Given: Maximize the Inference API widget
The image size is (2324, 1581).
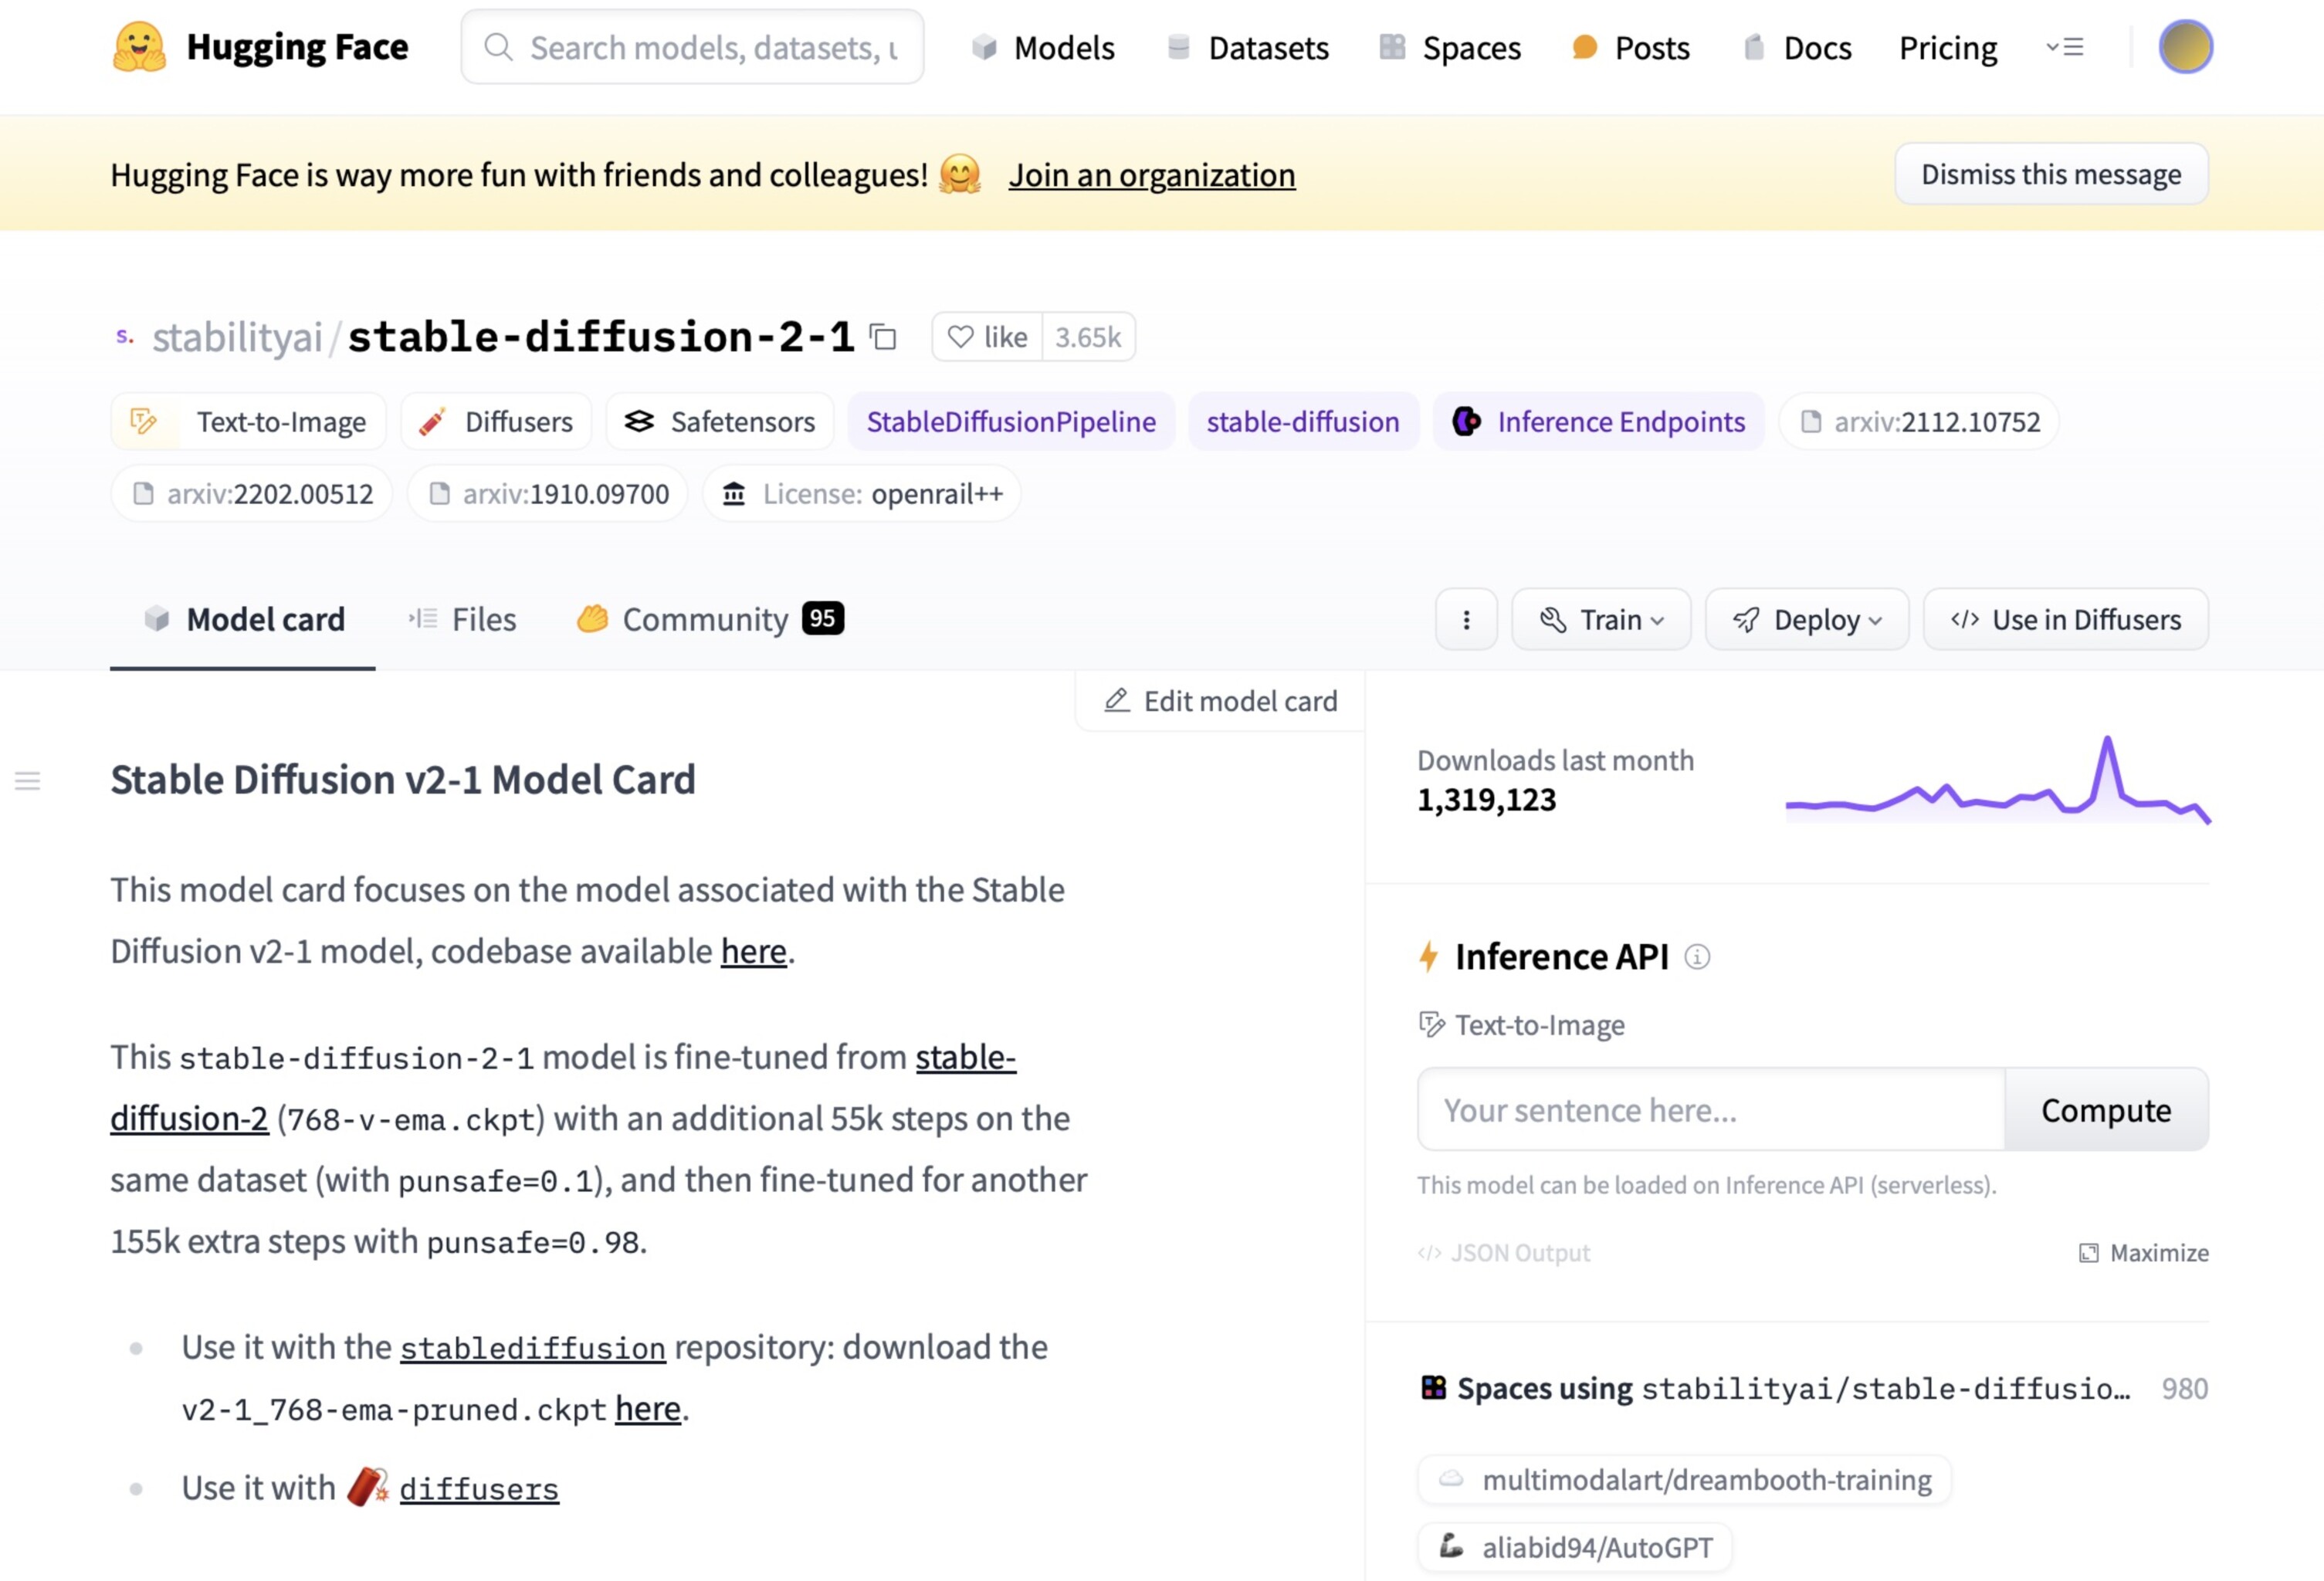Looking at the screenshot, I should (2143, 1253).
